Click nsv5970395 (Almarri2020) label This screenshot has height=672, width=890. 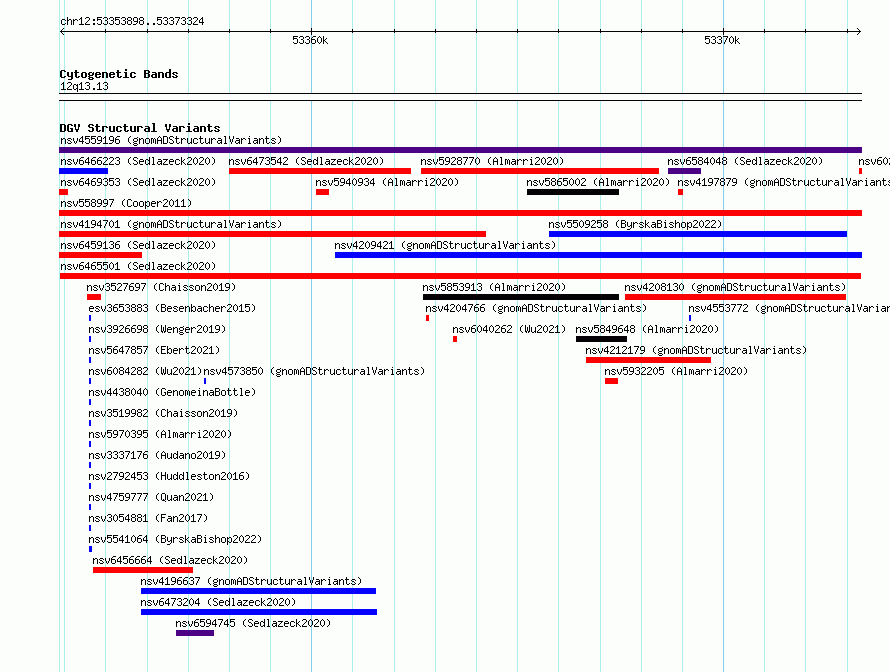coord(160,434)
